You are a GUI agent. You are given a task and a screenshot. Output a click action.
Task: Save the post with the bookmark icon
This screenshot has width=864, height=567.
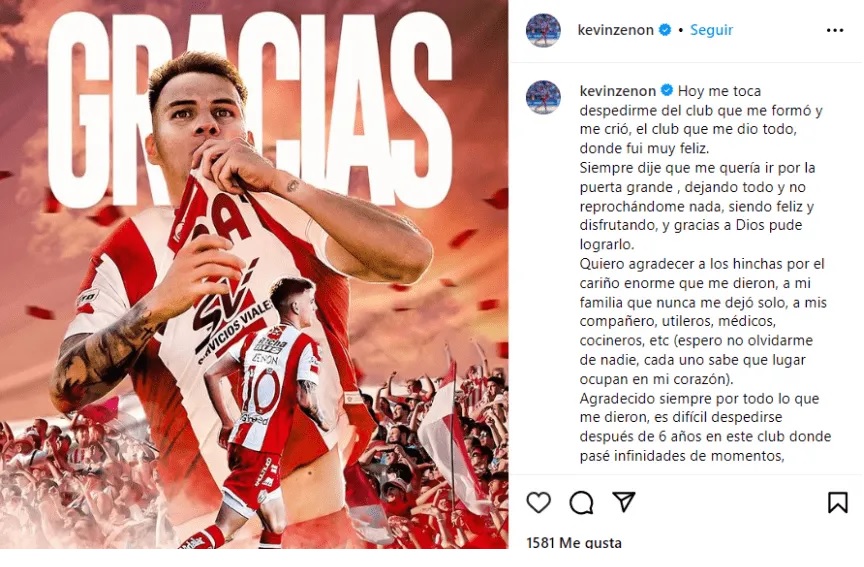(838, 502)
